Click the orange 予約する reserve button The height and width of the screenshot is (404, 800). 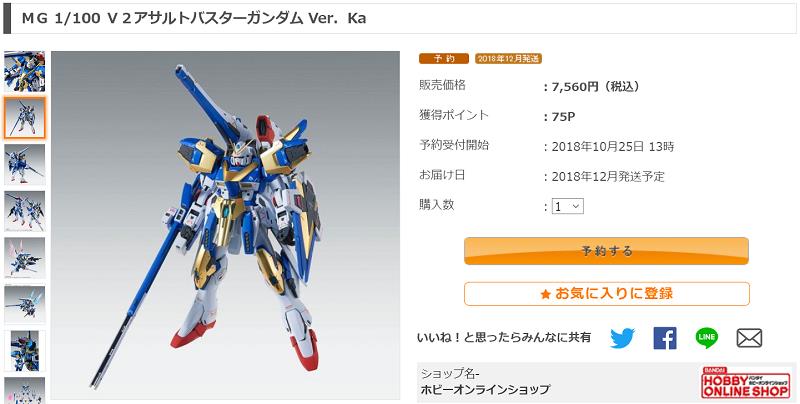[x=606, y=251]
